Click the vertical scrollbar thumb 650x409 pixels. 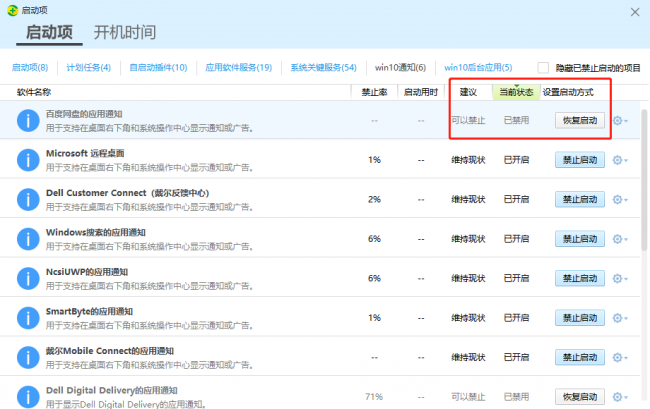pos(644,180)
